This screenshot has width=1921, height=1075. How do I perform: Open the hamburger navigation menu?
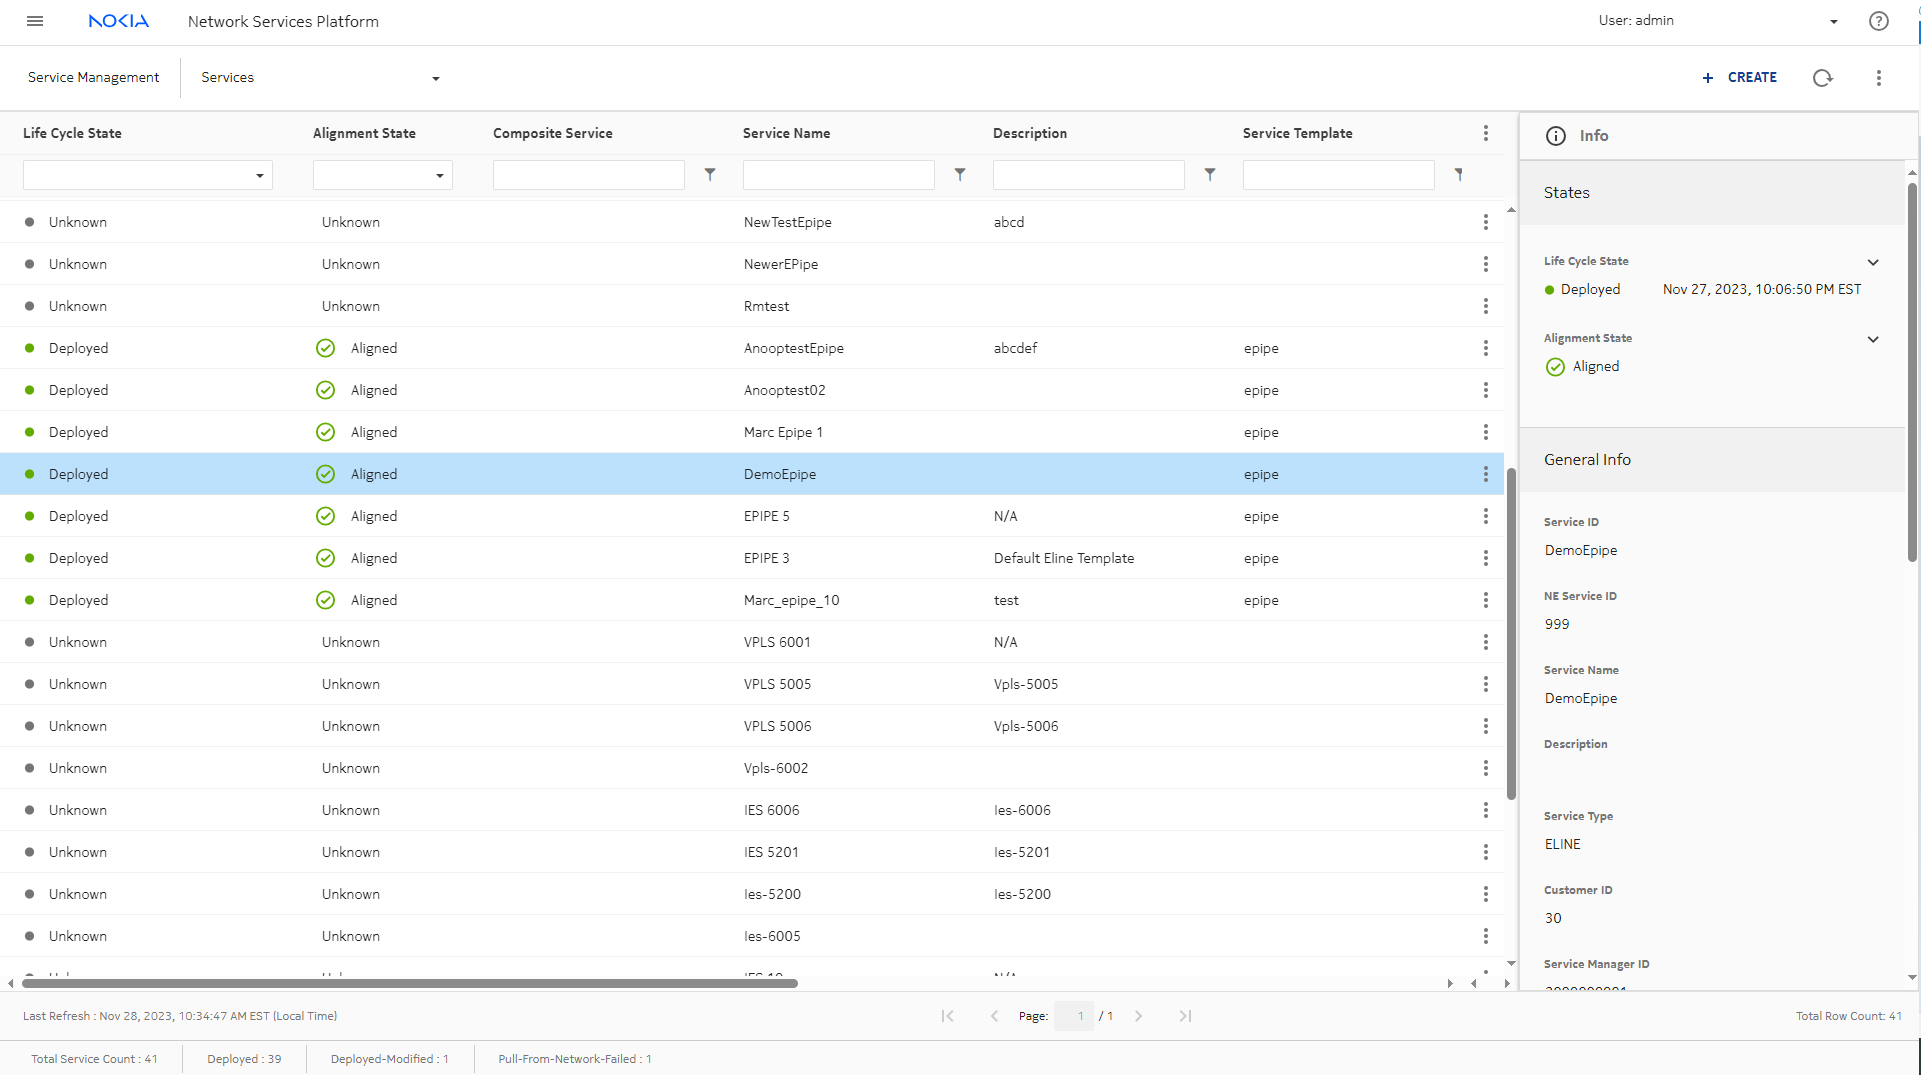[x=35, y=21]
